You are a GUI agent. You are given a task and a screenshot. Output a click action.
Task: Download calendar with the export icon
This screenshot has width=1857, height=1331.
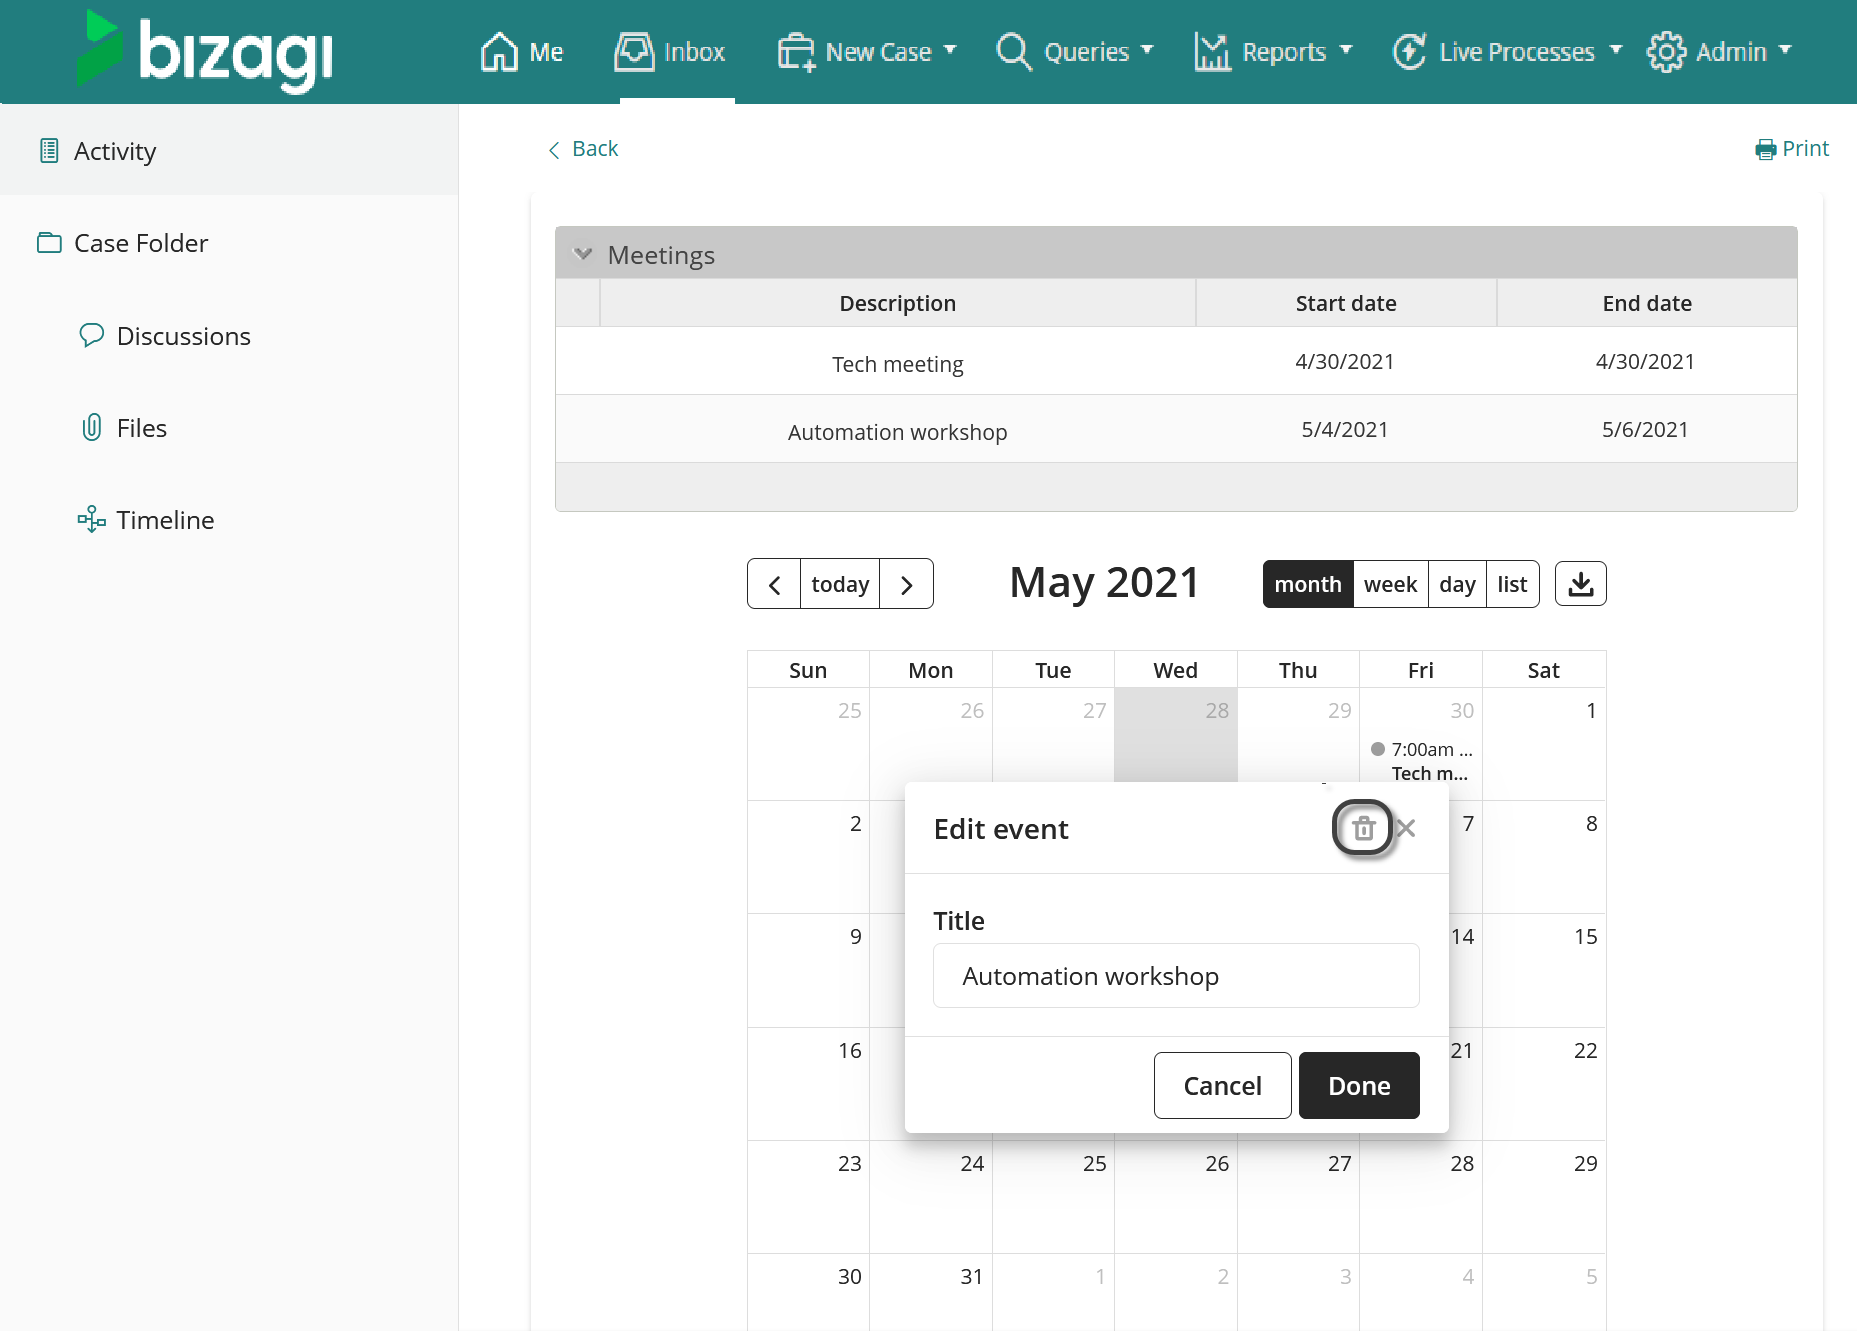[1580, 584]
